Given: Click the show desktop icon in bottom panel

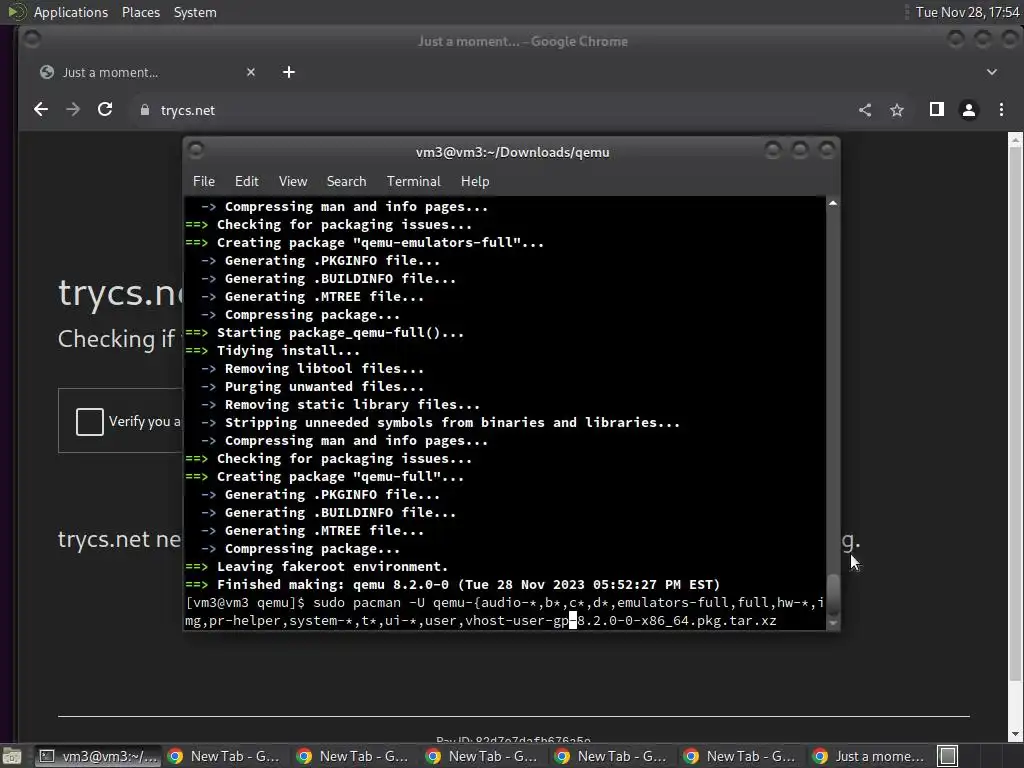Looking at the screenshot, I should (x=12, y=756).
